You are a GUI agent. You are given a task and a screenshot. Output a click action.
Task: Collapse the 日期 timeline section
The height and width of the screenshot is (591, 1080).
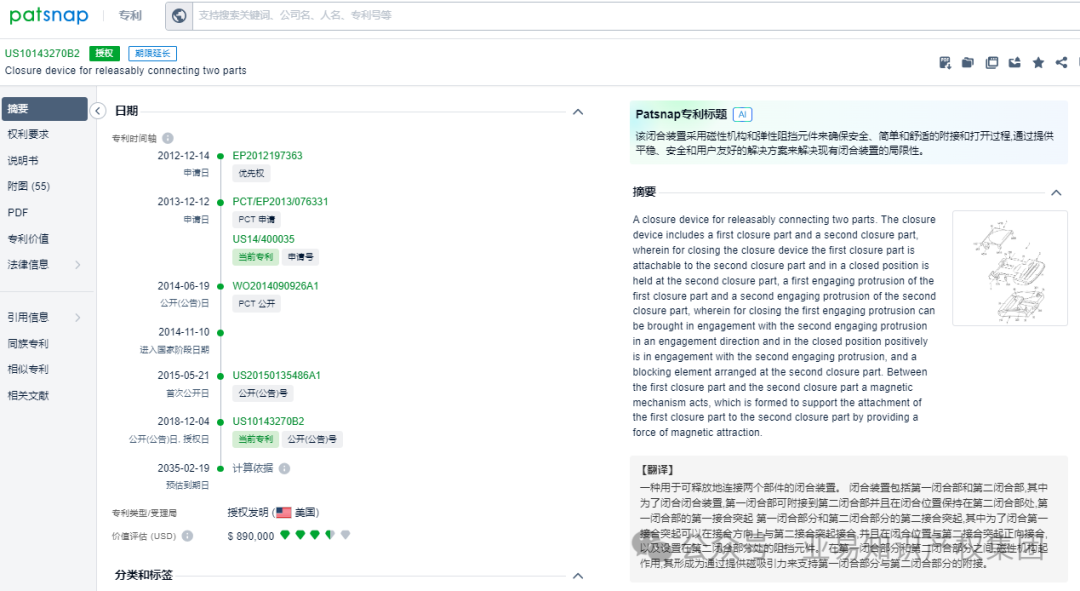click(578, 112)
